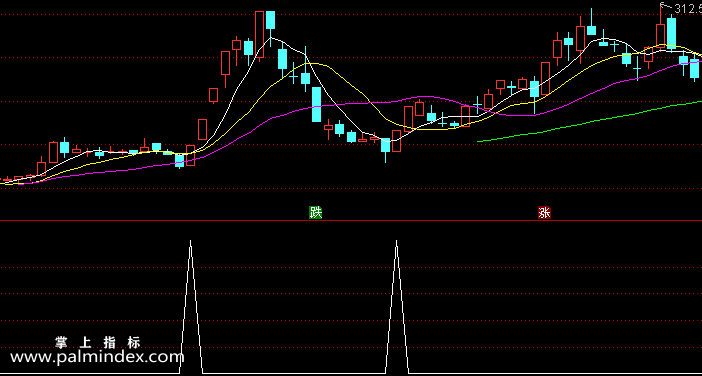Click the red divider line between chart panels
This screenshot has width=702, height=376.
351,221
